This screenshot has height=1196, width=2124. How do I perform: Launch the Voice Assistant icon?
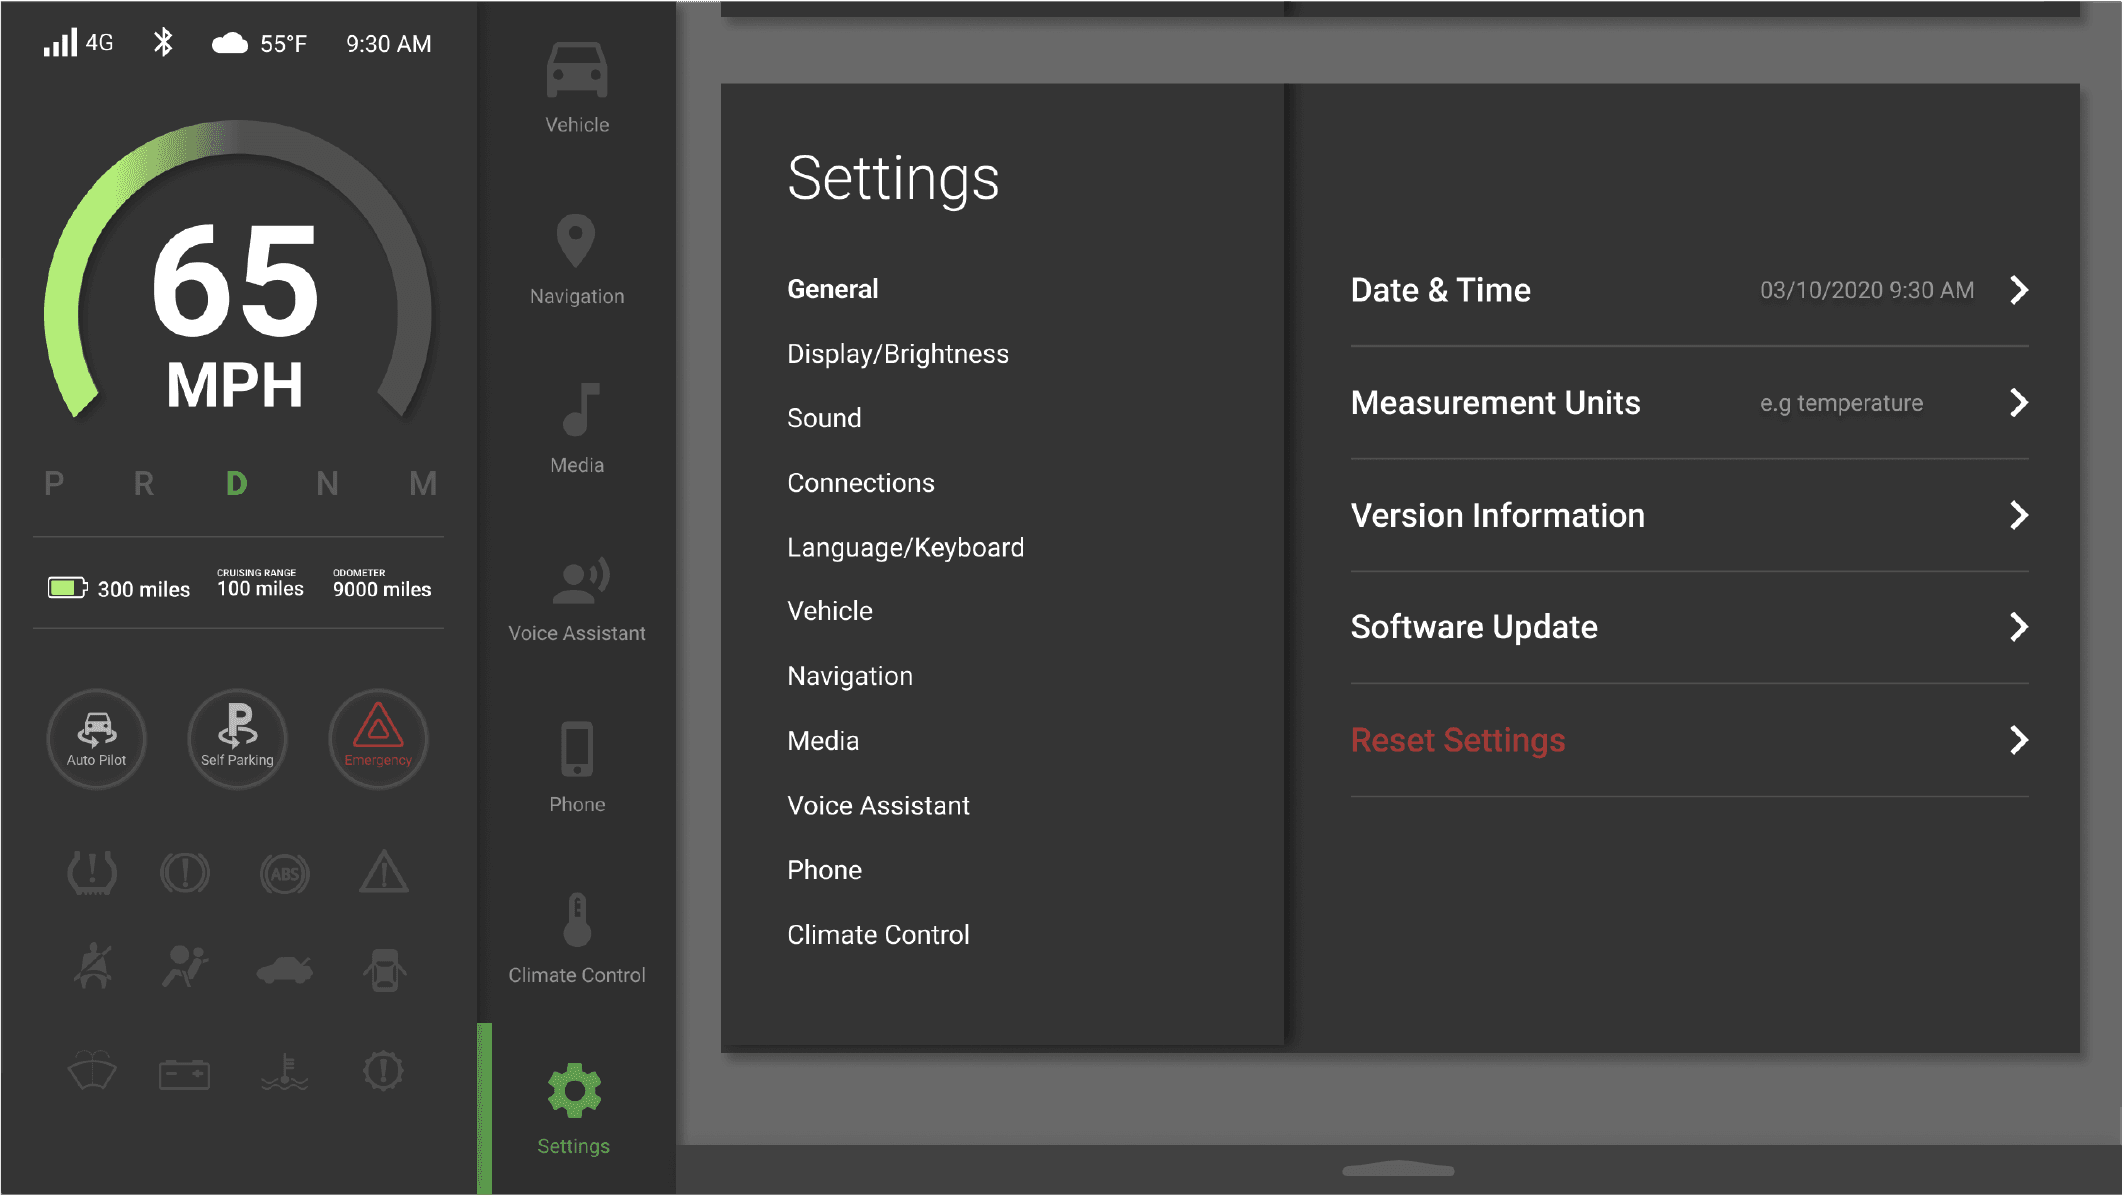click(579, 581)
